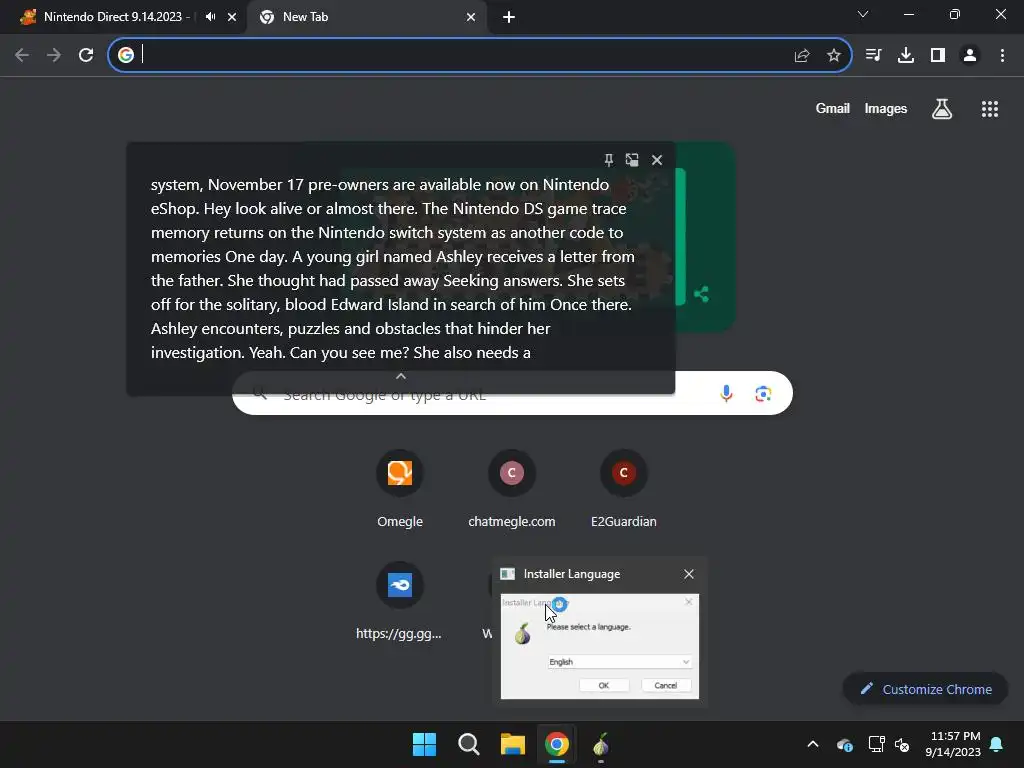Open the Omegle shortcut
The width and height of the screenshot is (1024, 768).
400,488
